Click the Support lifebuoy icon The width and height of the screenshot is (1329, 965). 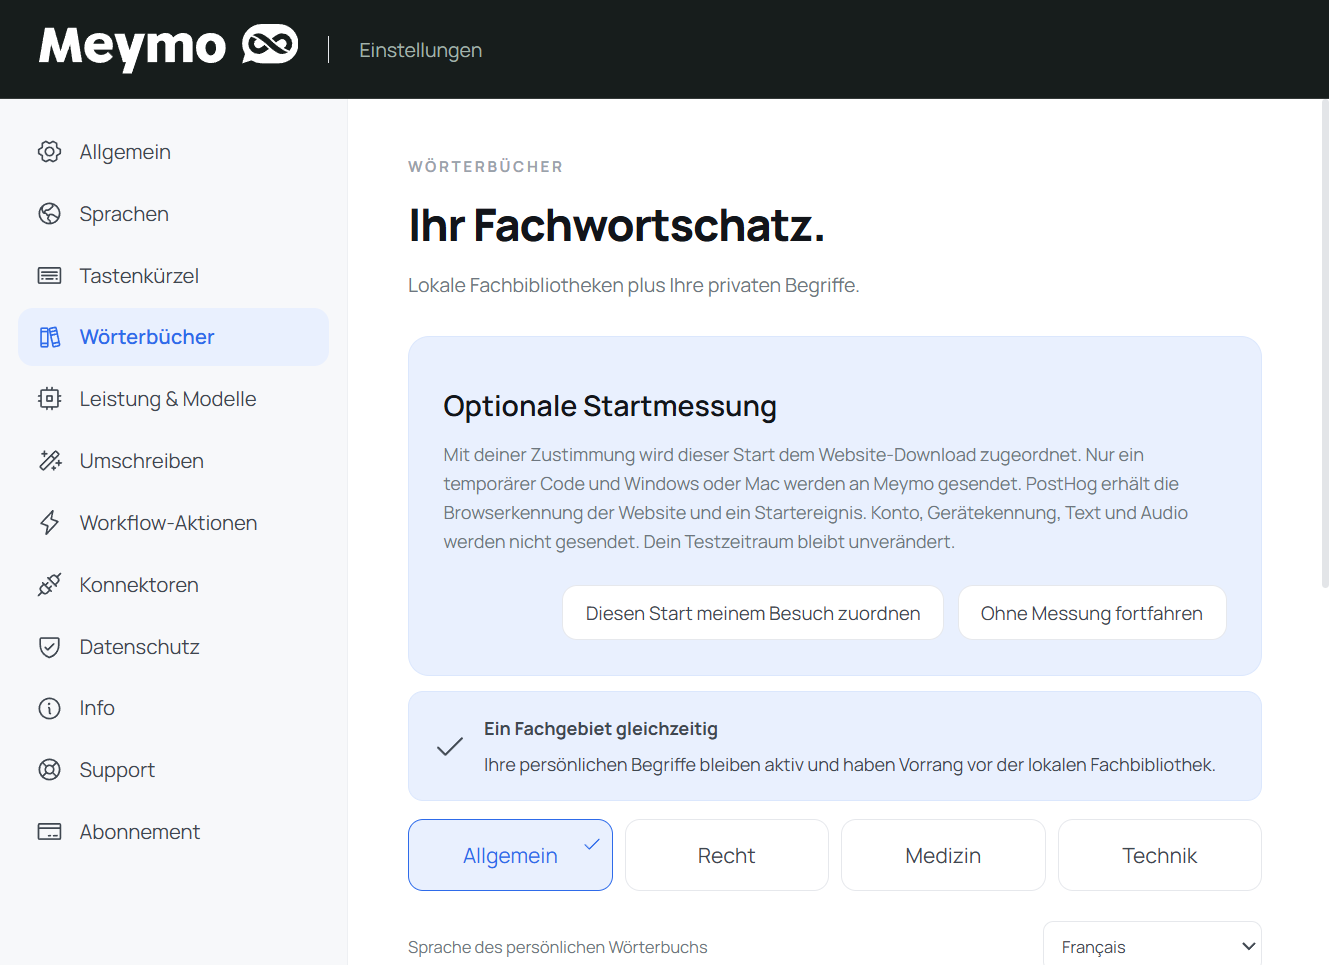click(x=49, y=770)
